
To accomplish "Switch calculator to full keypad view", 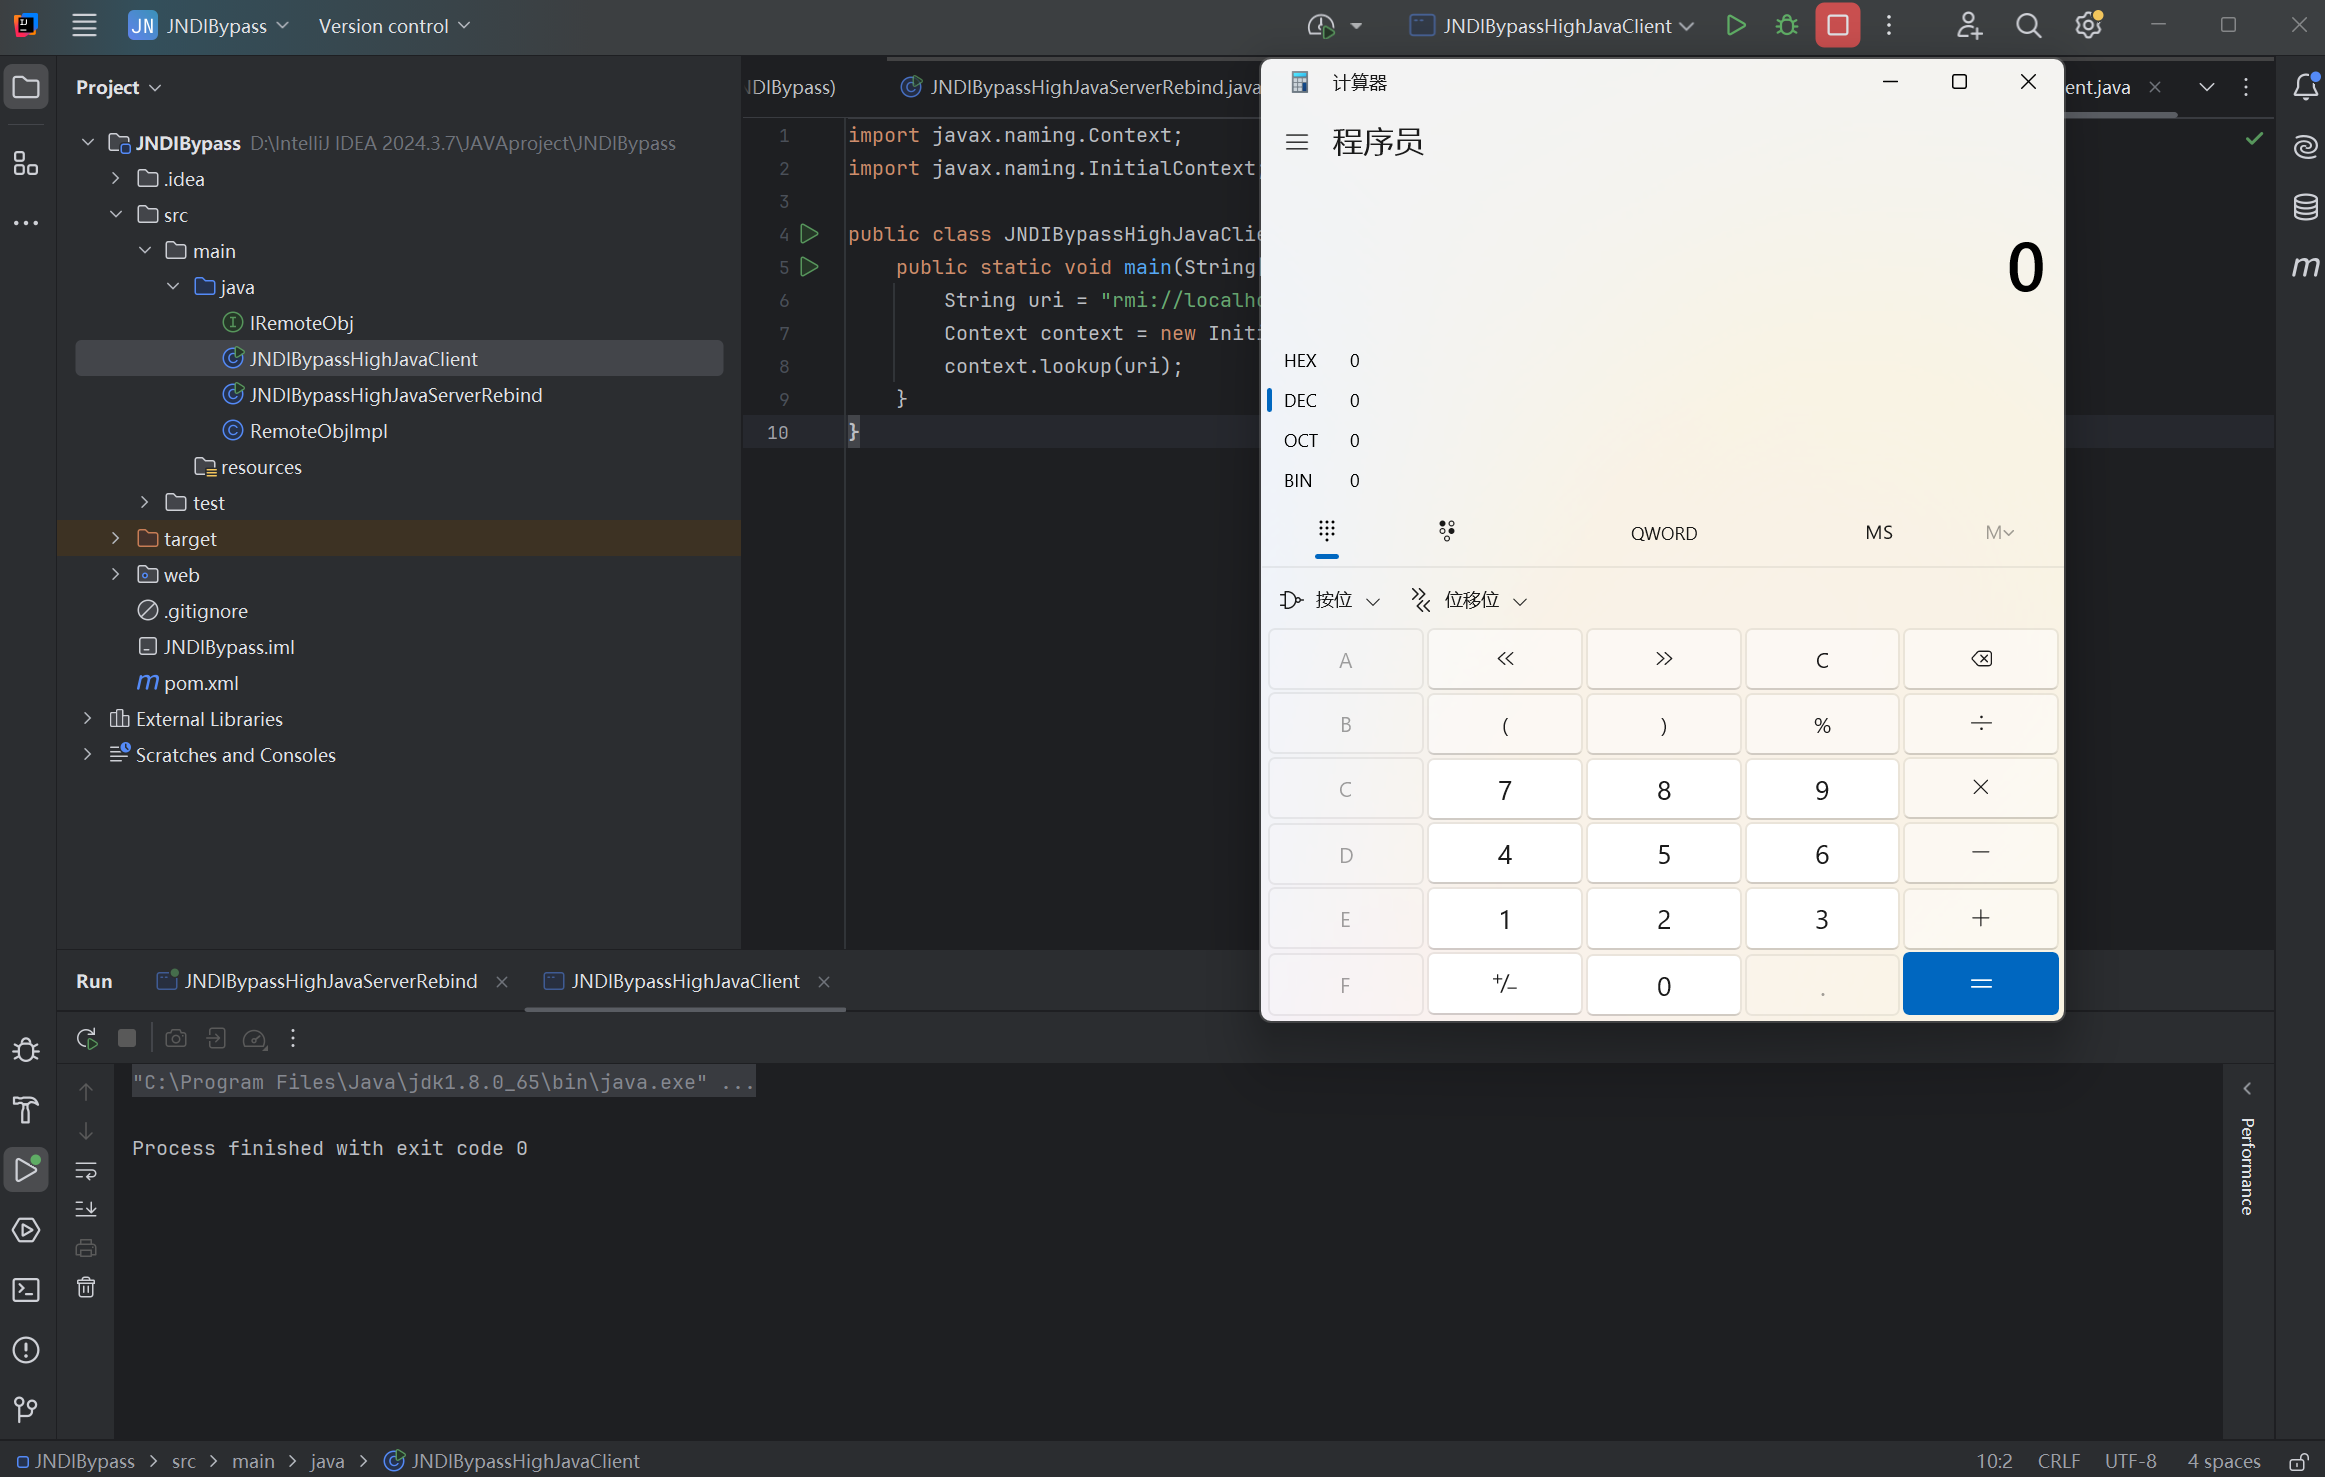I will [x=1327, y=531].
